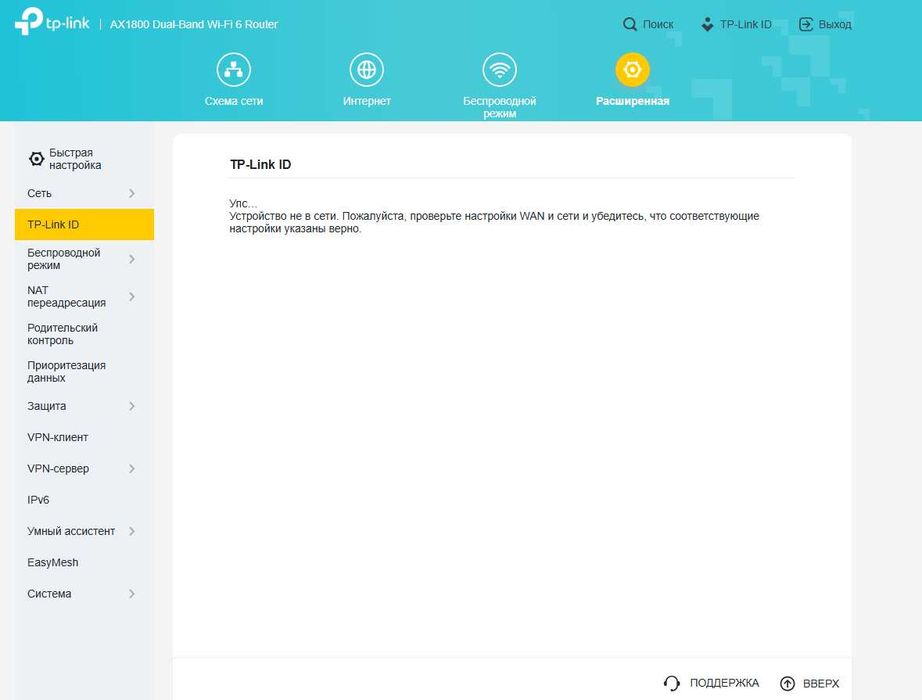The width and height of the screenshot is (922, 700).
Task: Open Родительский контроль in sidebar
Action: [62, 334]
